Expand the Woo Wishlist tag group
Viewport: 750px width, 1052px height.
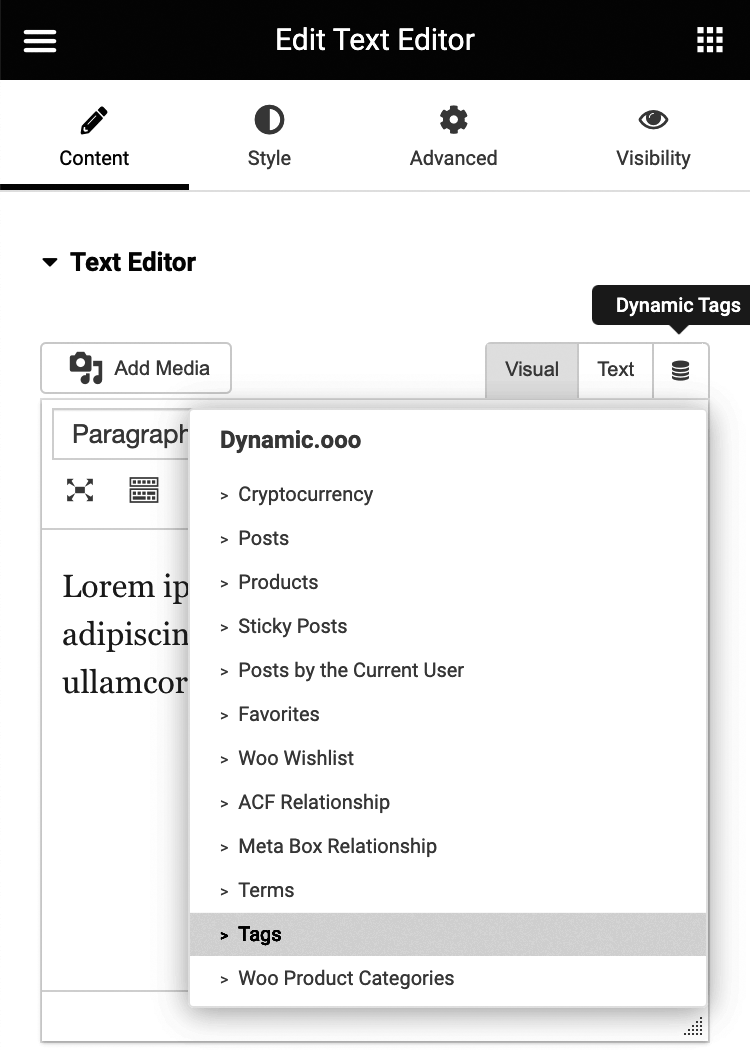296,758
